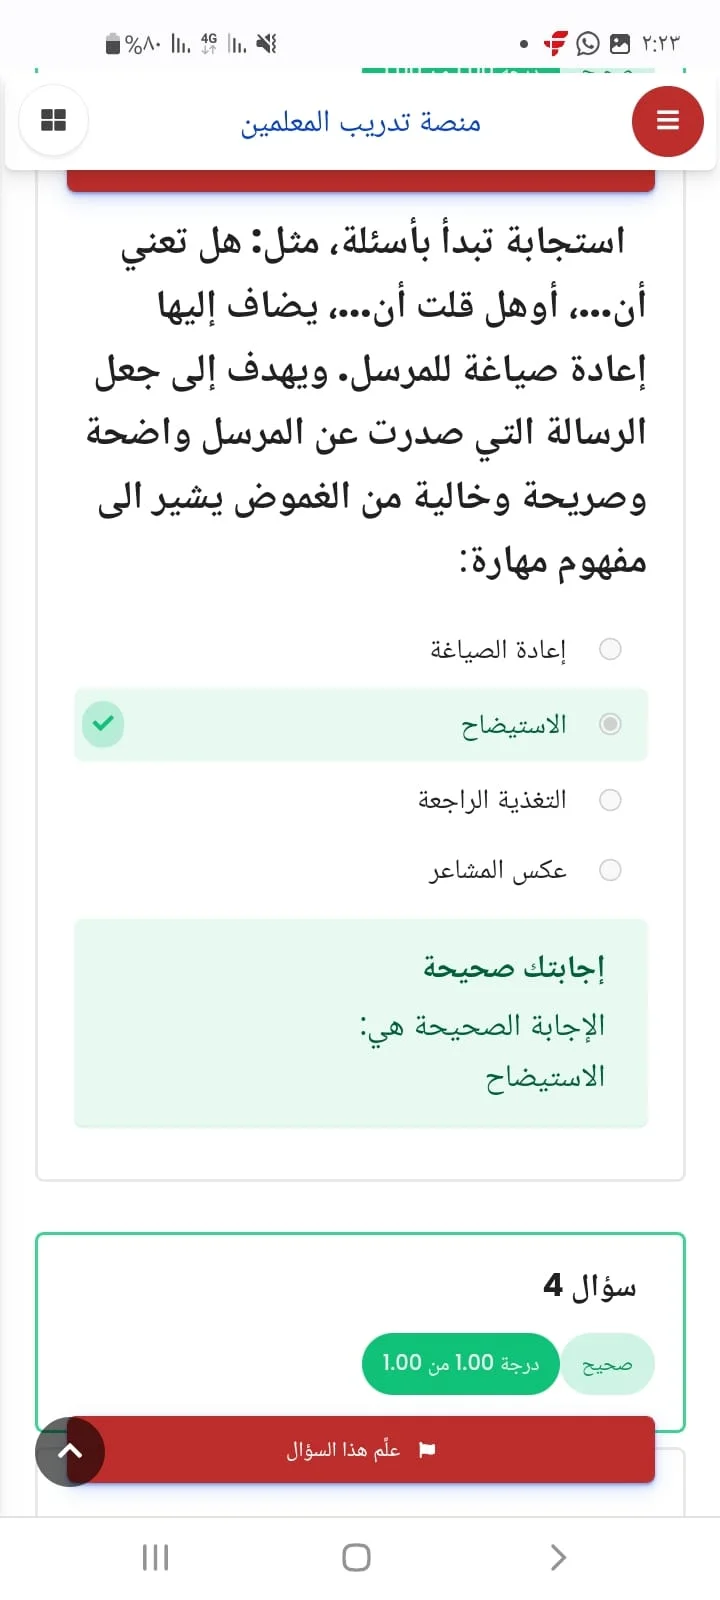This screenshot has height=1600, width=720.
Task: Select the إعادة الصياغة radio option
Action: coord(610,649)
